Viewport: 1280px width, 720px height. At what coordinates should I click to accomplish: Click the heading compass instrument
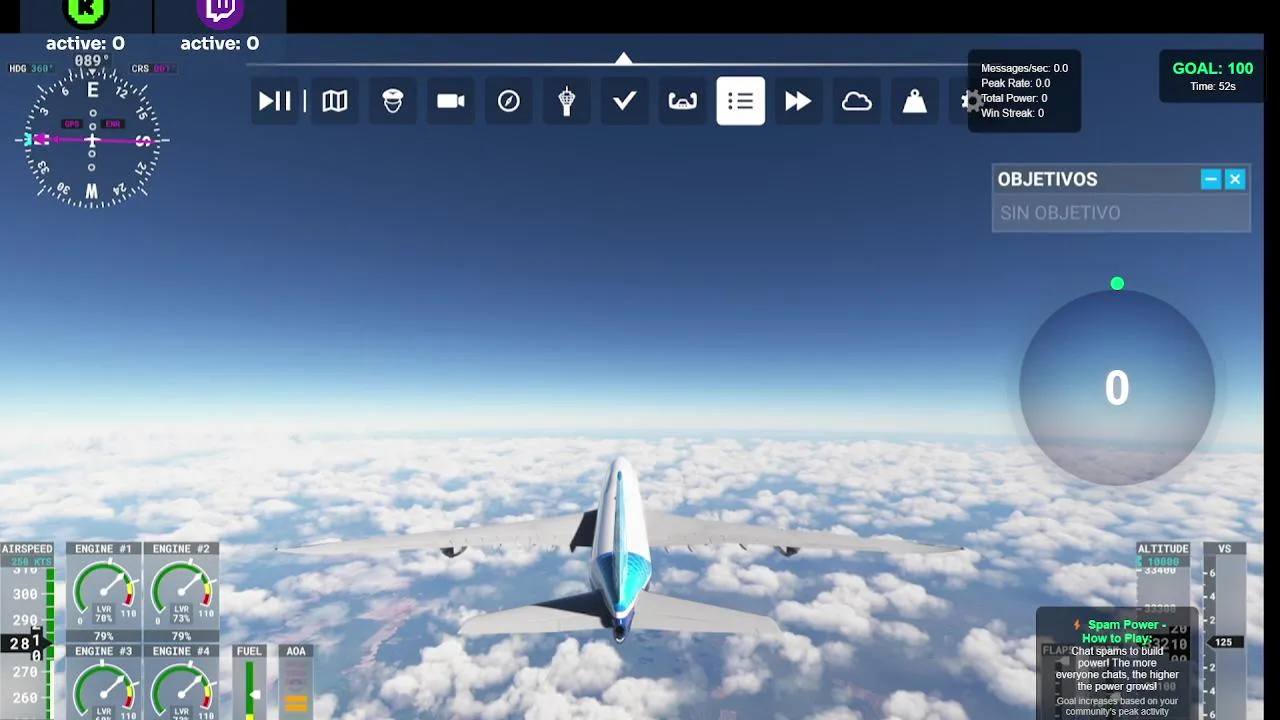[92, 140]
